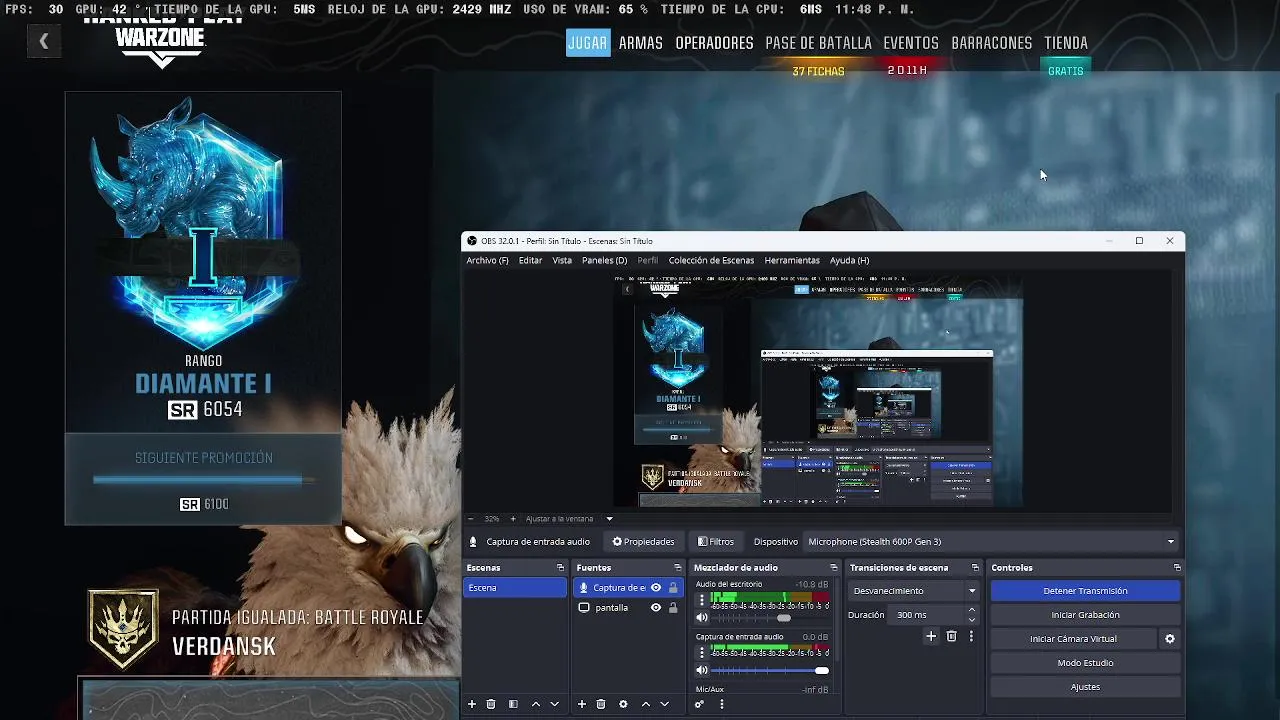Viewport: 1280px width, 720px height.
Task: Undock the Transiciones de escena panel pop-out icon
Action: [977, 568]
